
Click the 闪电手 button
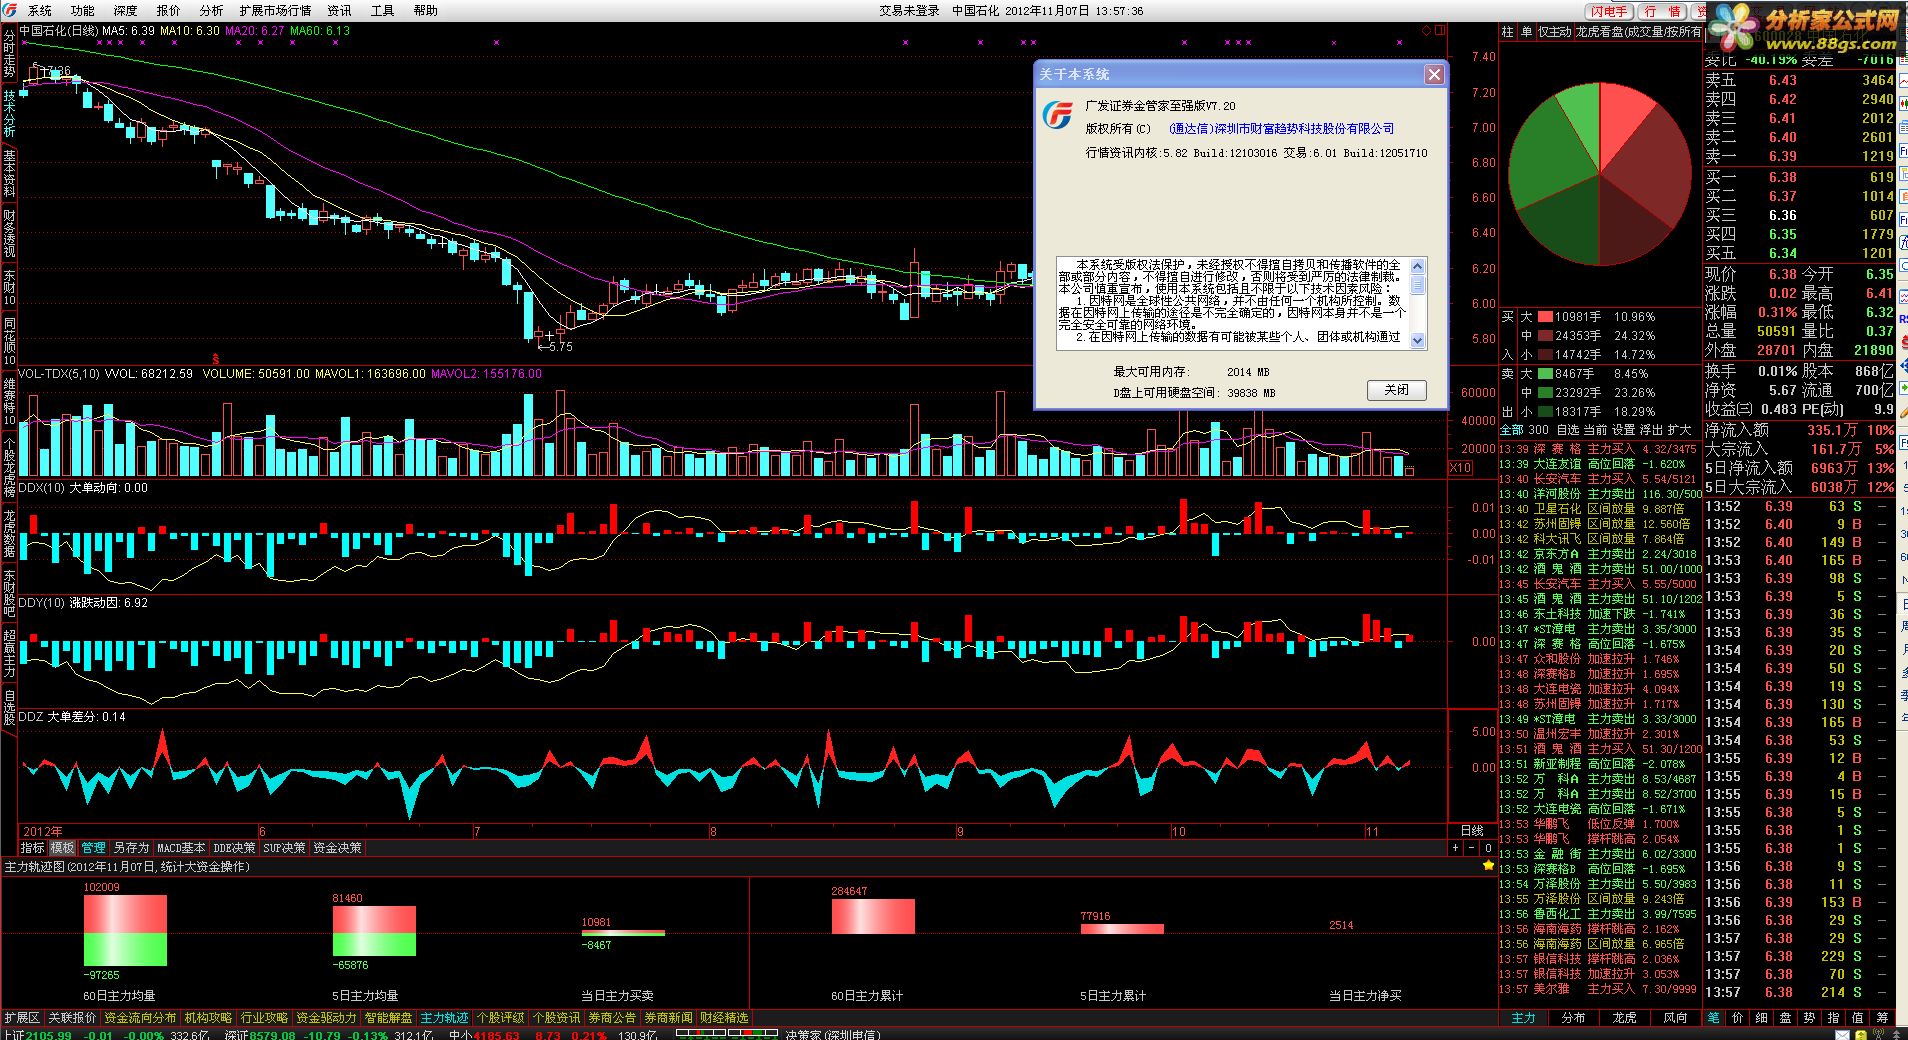point(1610,11)
